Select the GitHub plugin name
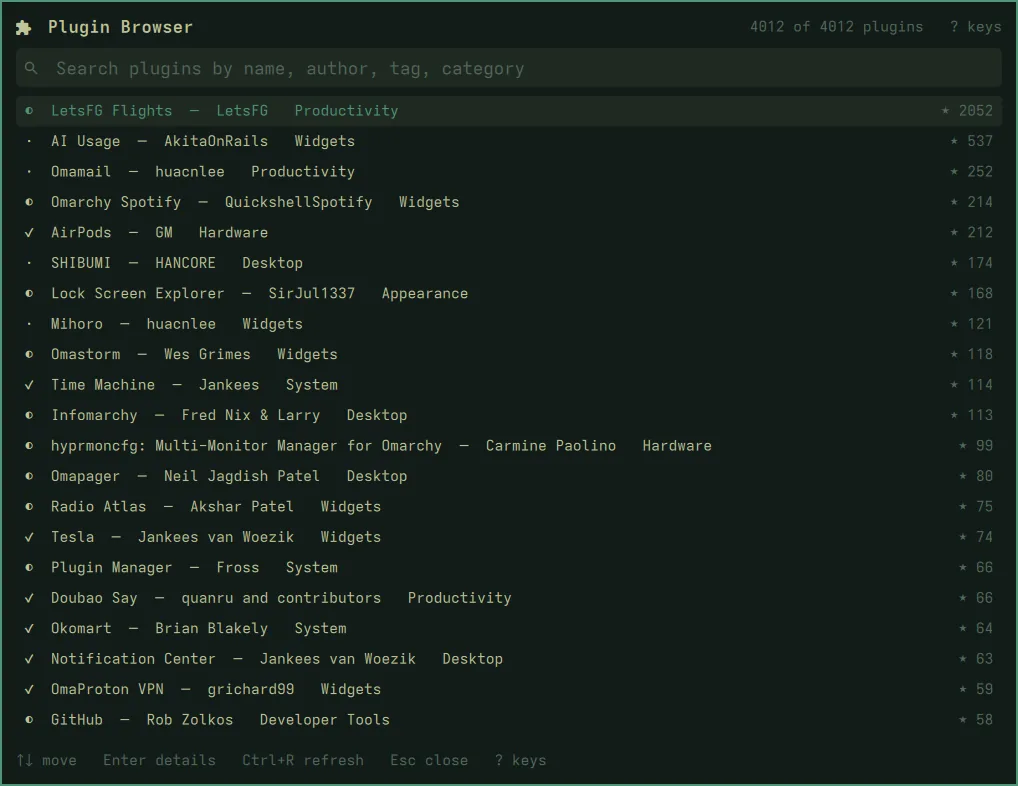Screen dimensions: 1018x786 [77, 720]
